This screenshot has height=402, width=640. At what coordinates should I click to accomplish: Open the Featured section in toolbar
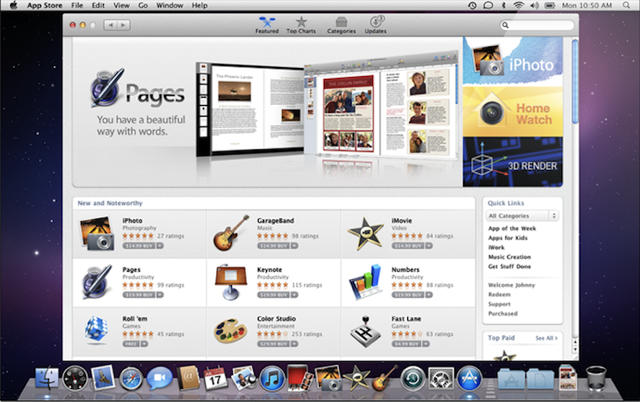267,24
